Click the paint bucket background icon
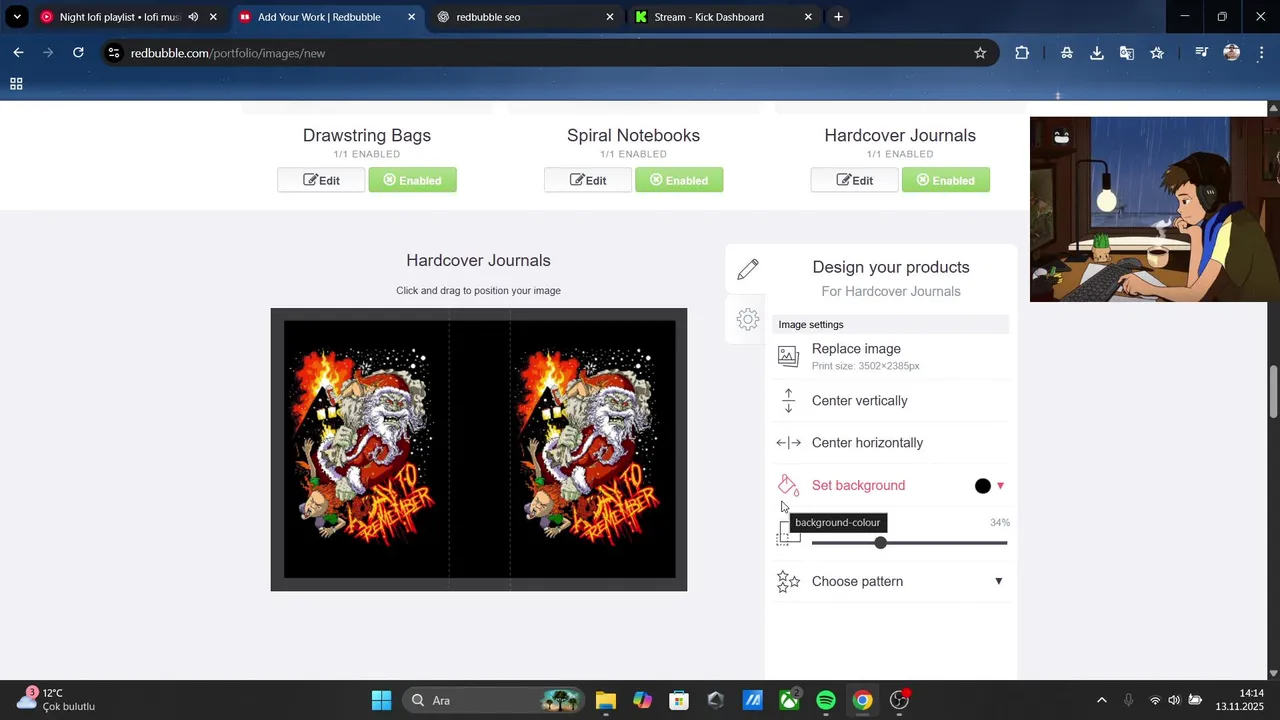The height and width of the screenshot is (720, 1280). 788,485
